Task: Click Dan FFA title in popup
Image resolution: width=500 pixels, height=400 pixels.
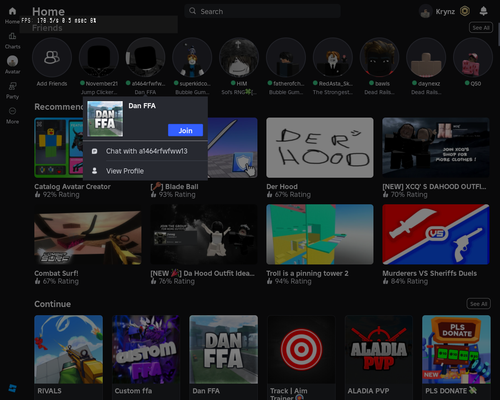Action: point(142,106)
